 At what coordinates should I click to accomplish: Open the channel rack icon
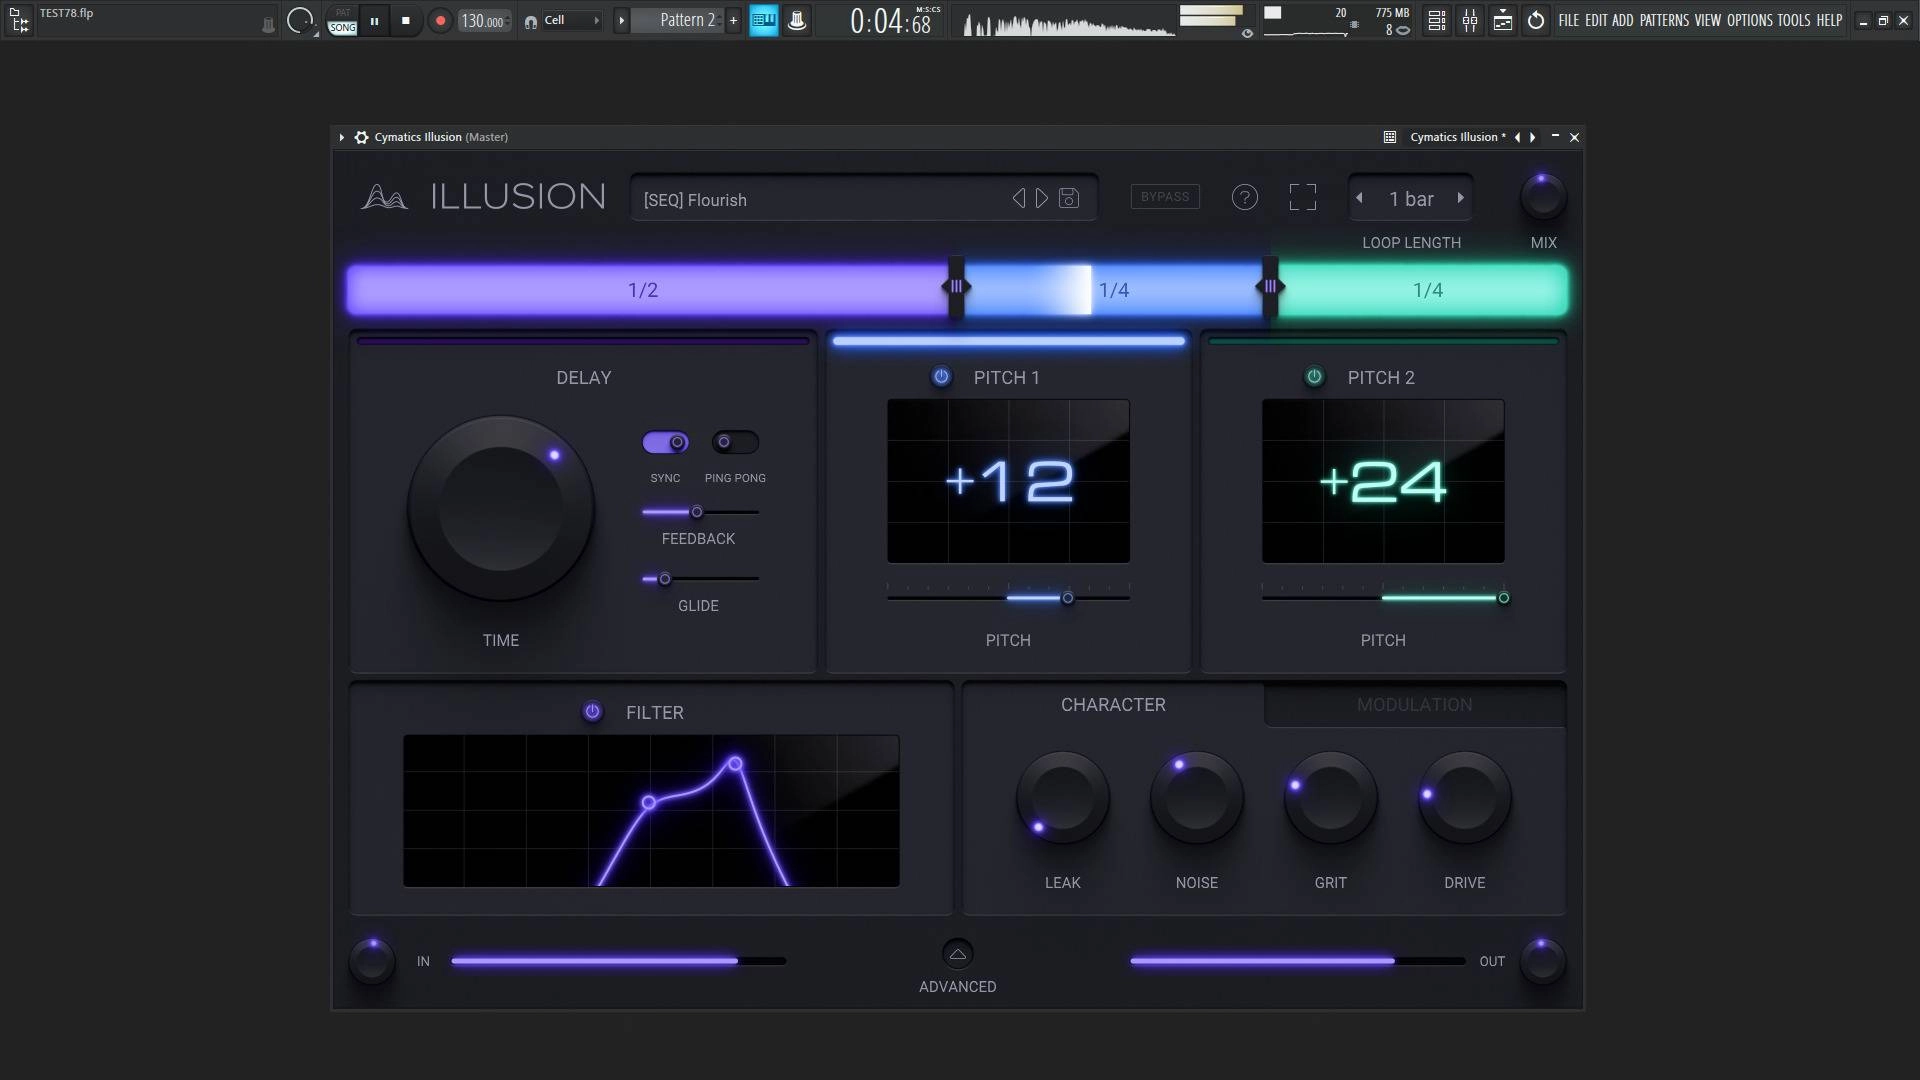point(1437,20)
